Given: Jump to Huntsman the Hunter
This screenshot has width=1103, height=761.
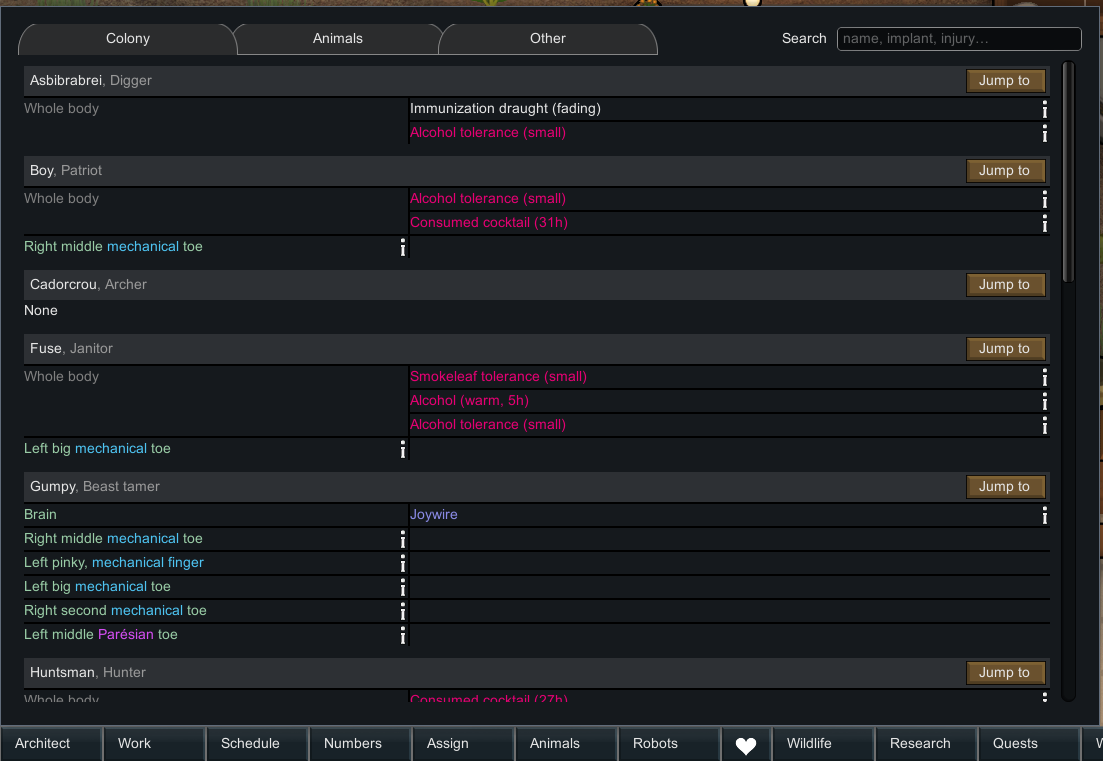Looking at the screenshot, I should click(x=1005, y=672).
